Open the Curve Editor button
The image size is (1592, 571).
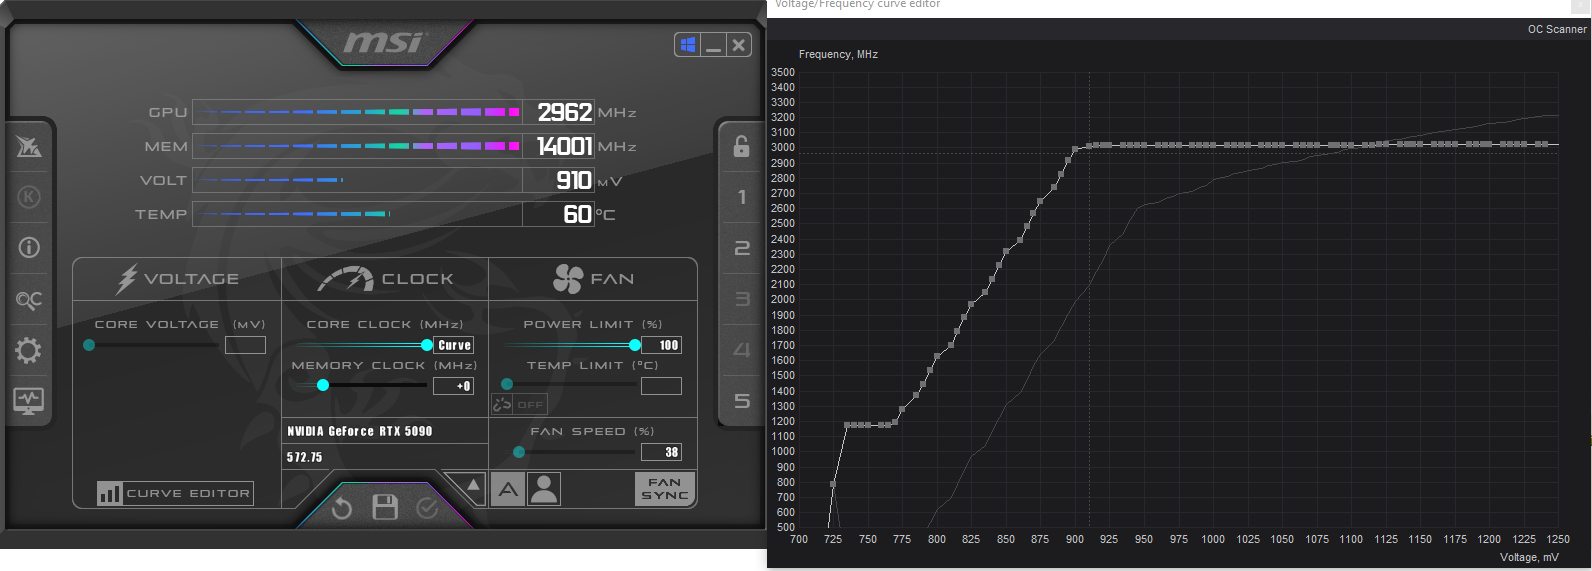(174, 493)
